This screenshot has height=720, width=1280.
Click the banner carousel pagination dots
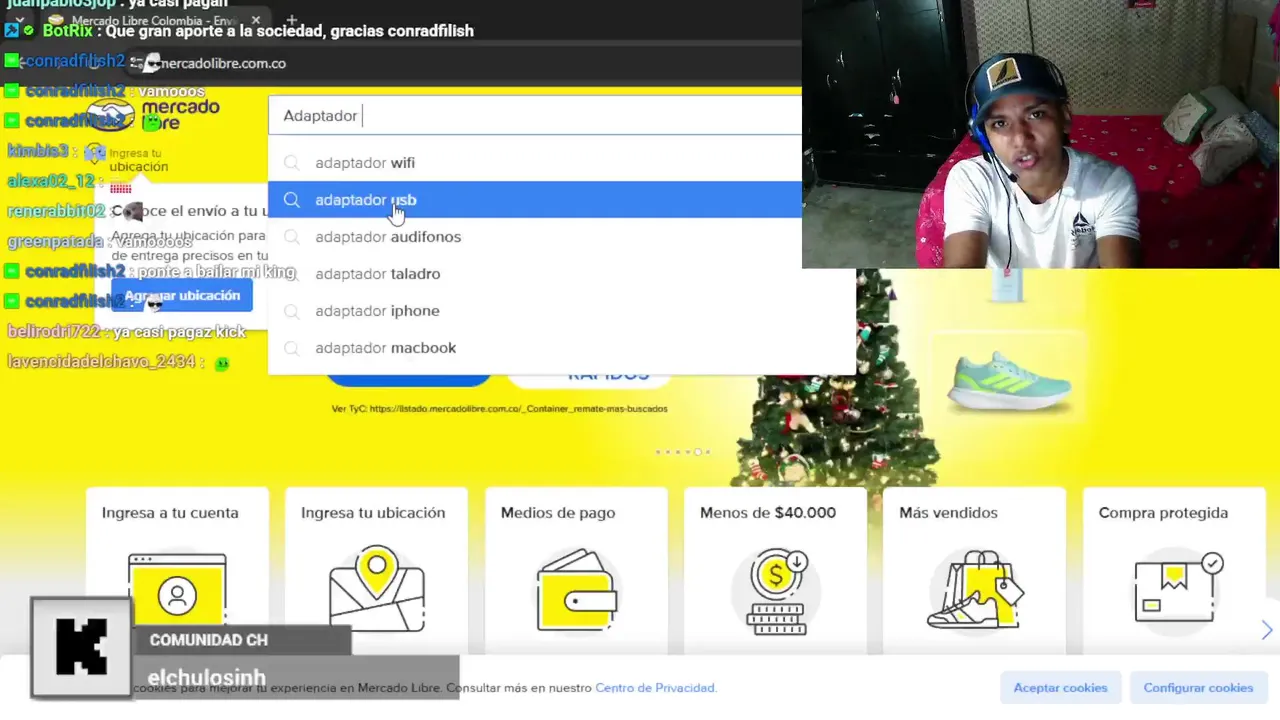[x=683, y=452]
